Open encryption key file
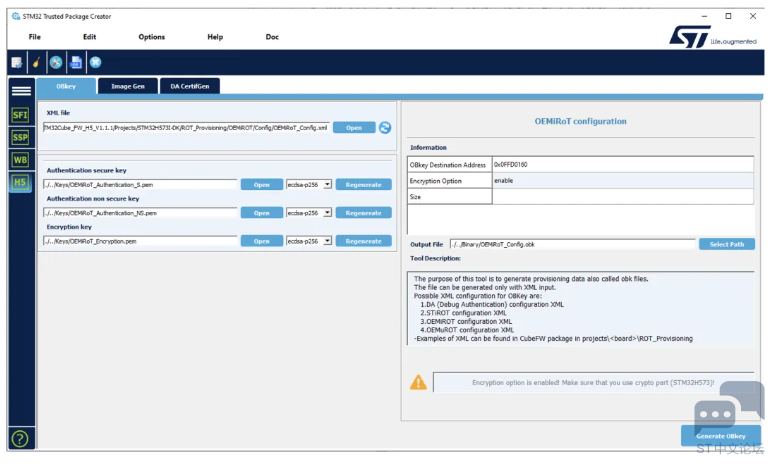 262,241
